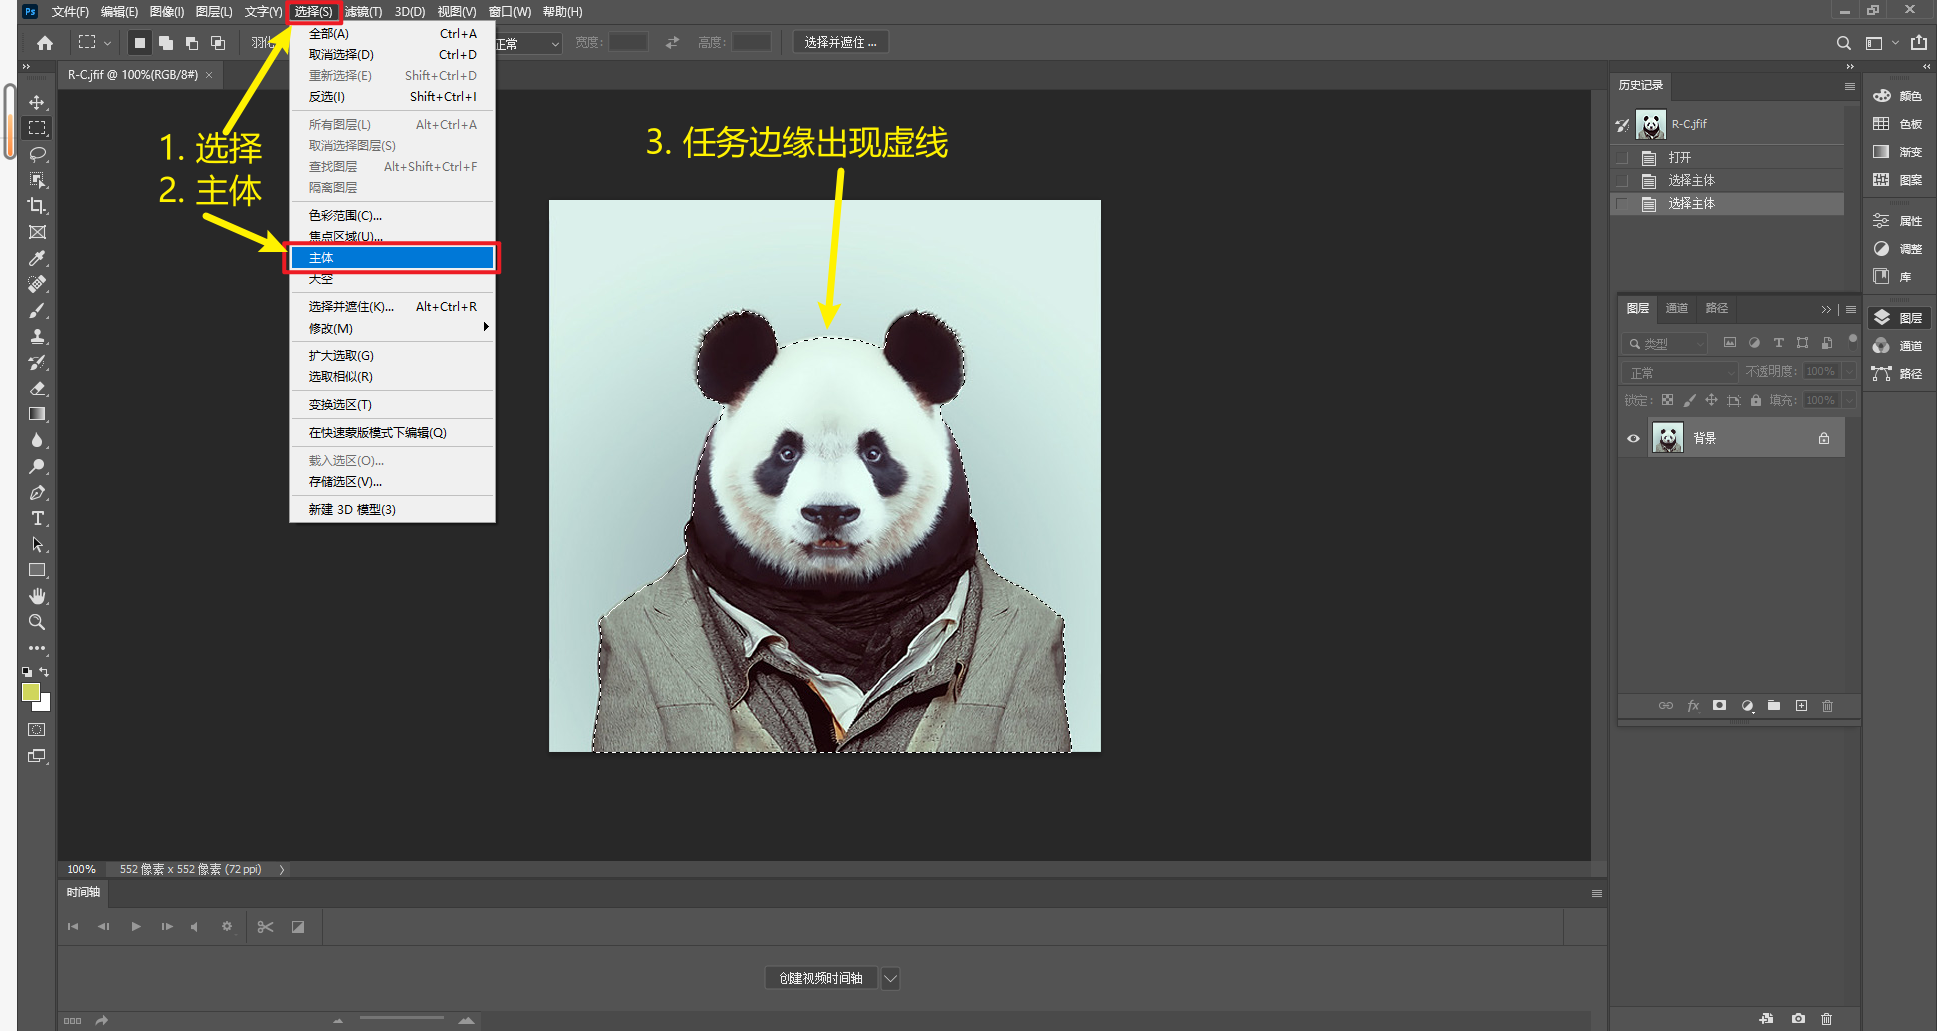Toggle Quick Mask mode icon
Viewport: 1937px width, 1031px height.
[x=37, y=730]
